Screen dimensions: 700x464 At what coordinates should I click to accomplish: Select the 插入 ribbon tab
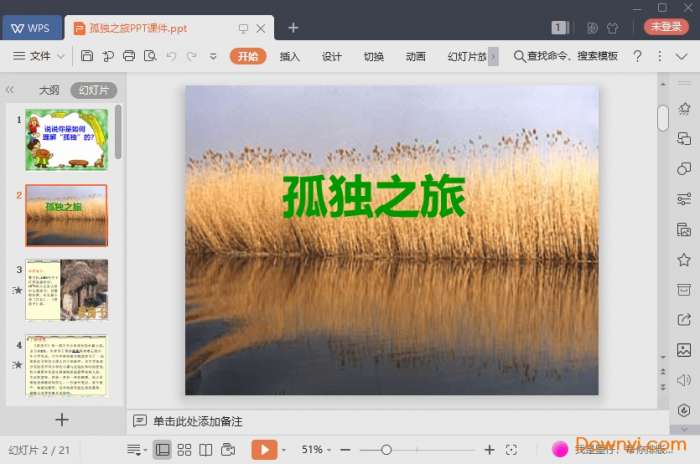[290, 57]
